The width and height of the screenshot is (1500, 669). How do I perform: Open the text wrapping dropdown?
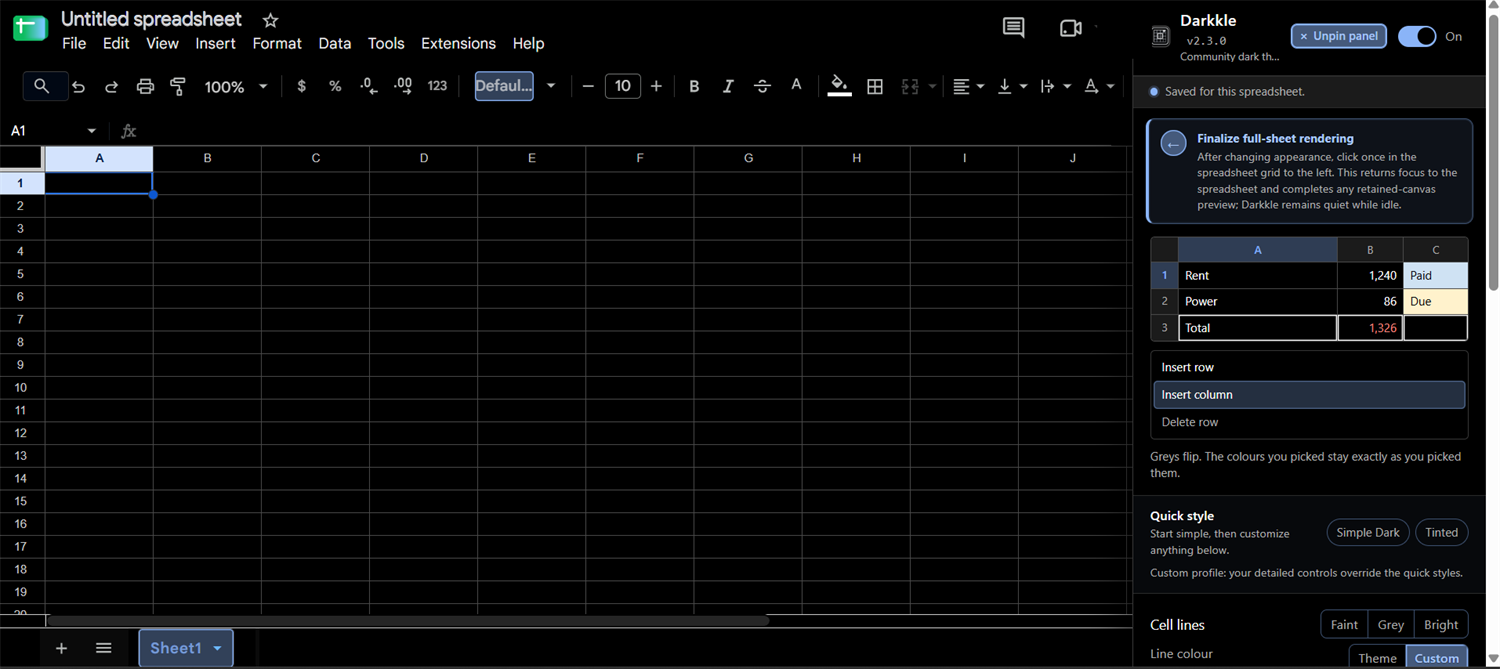tap(1055, 87)
